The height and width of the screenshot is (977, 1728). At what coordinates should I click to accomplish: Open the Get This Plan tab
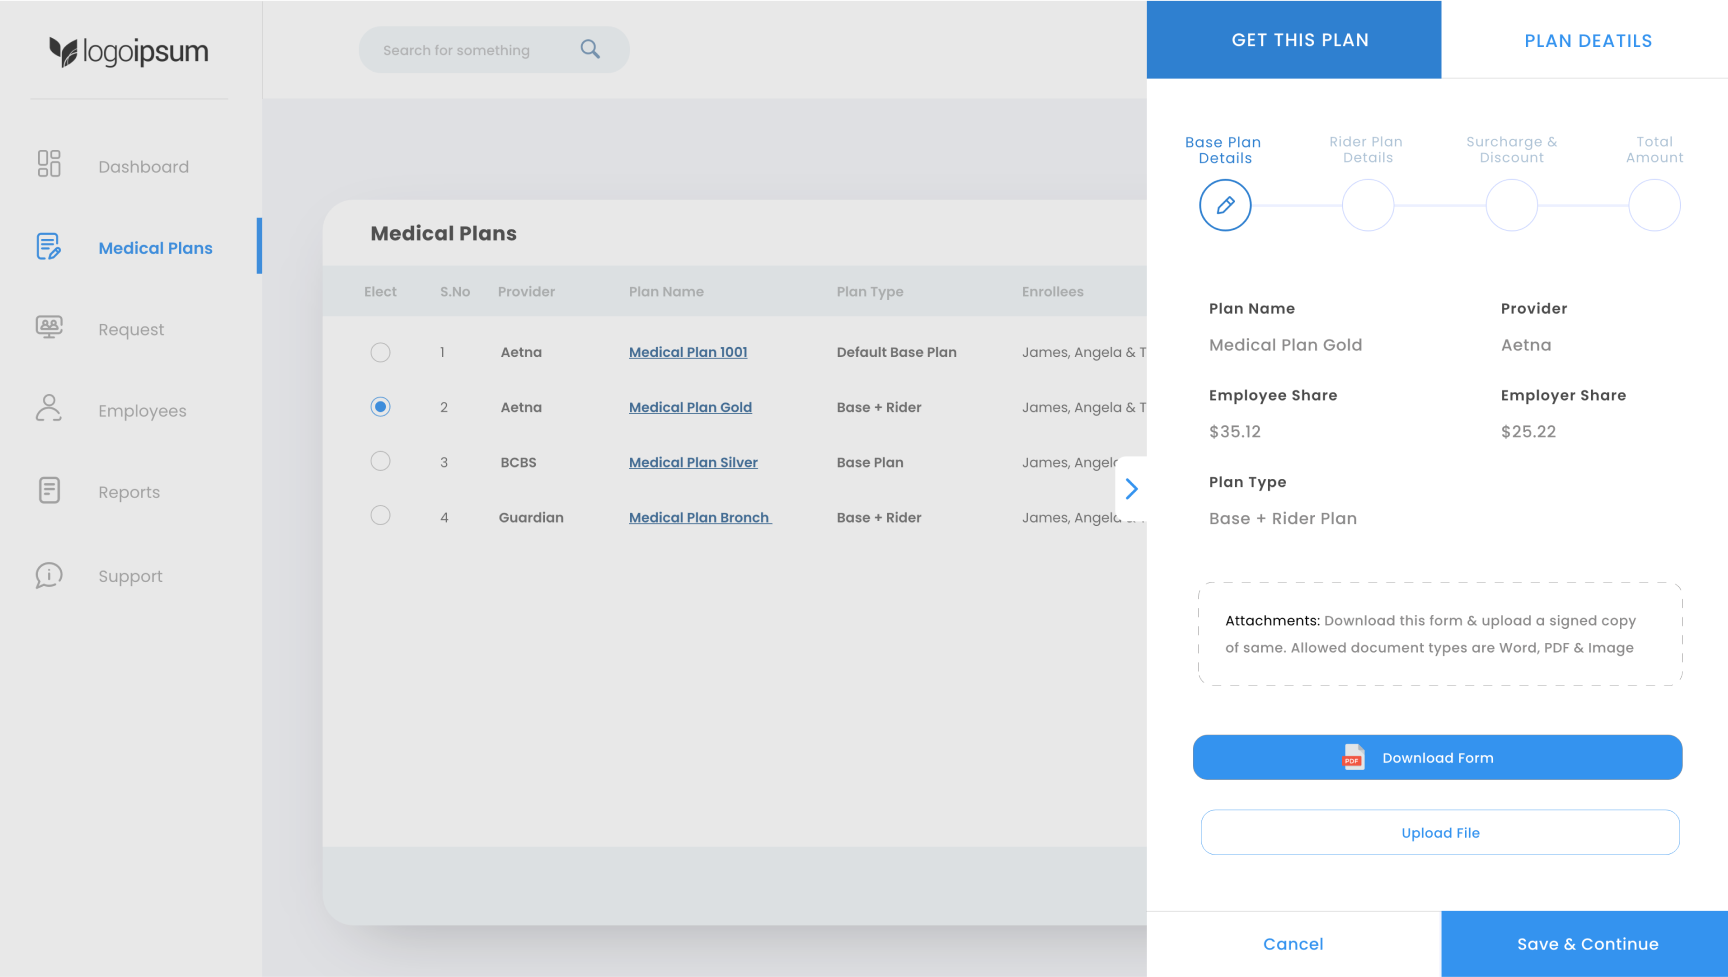click(1299, 40)
